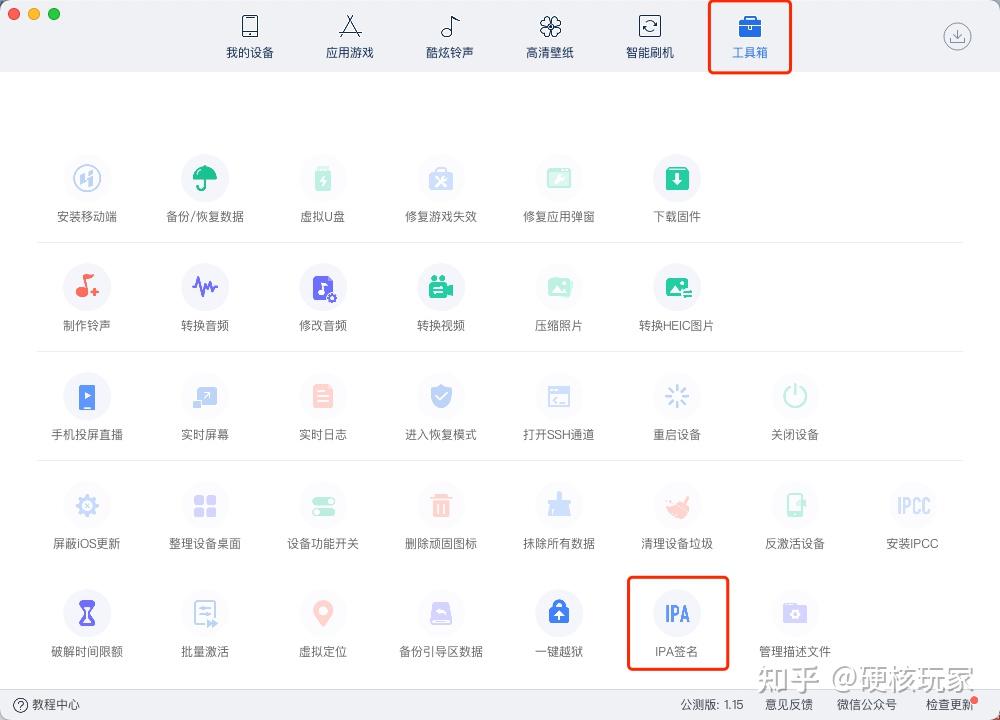Screen dimensions: 1000x720
Task: Click 意见反馈 feedback link
Action: tap(789, 705)
